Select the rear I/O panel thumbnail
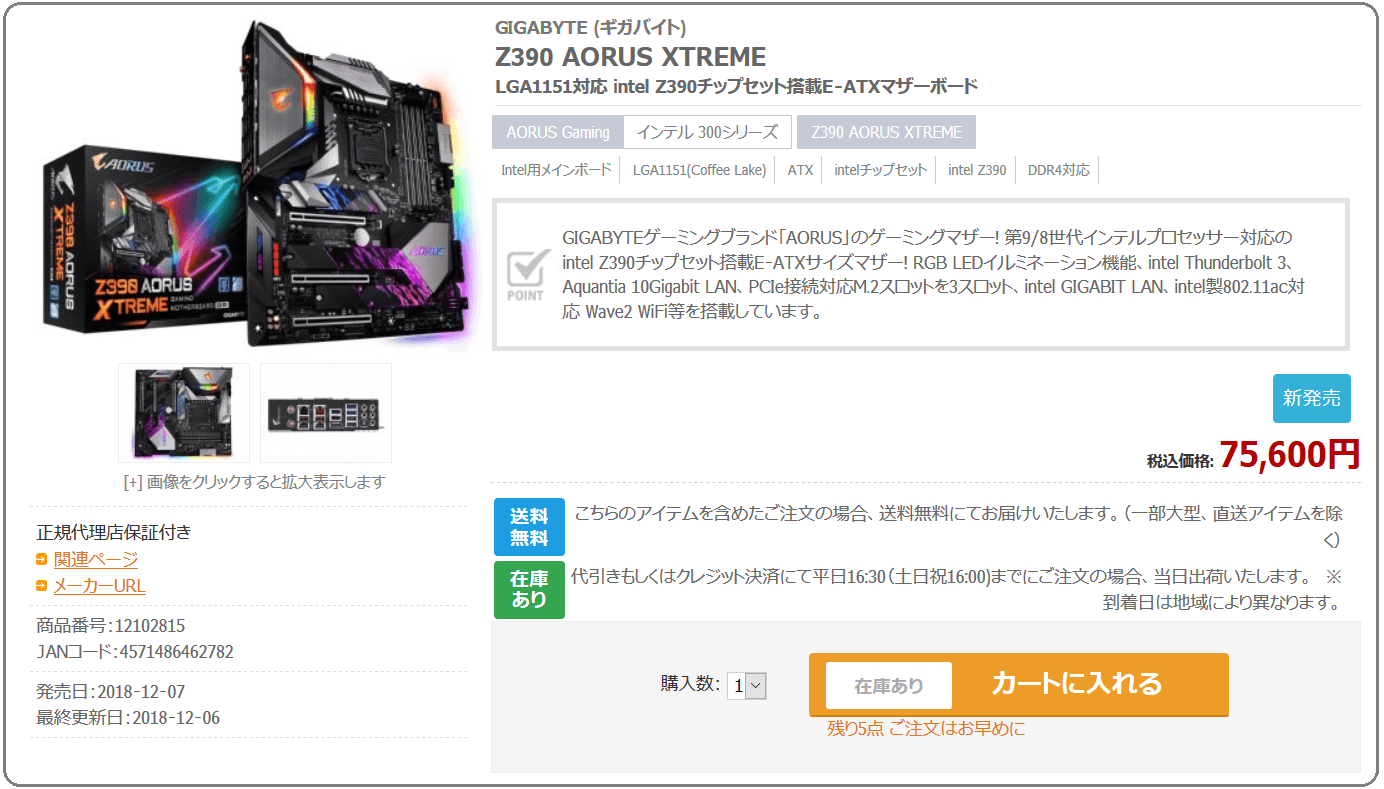The image size is (1384, 789). (326, 412)
